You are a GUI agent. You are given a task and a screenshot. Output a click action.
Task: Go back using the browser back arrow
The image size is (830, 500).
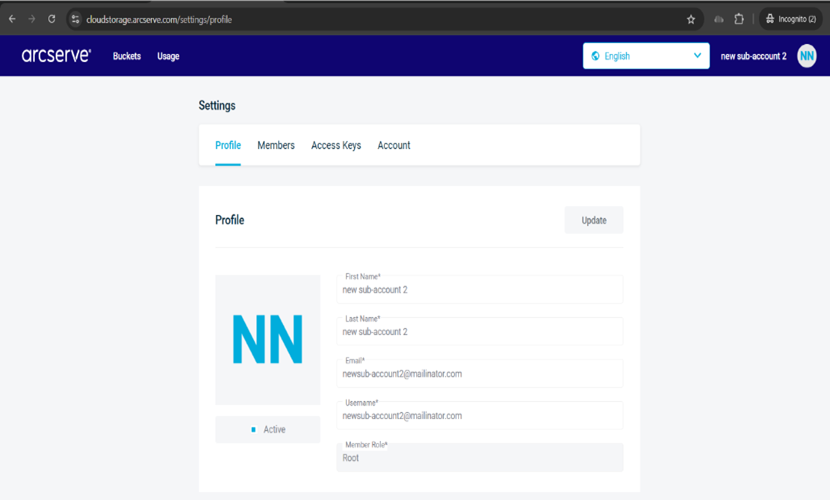click(12, 19)
